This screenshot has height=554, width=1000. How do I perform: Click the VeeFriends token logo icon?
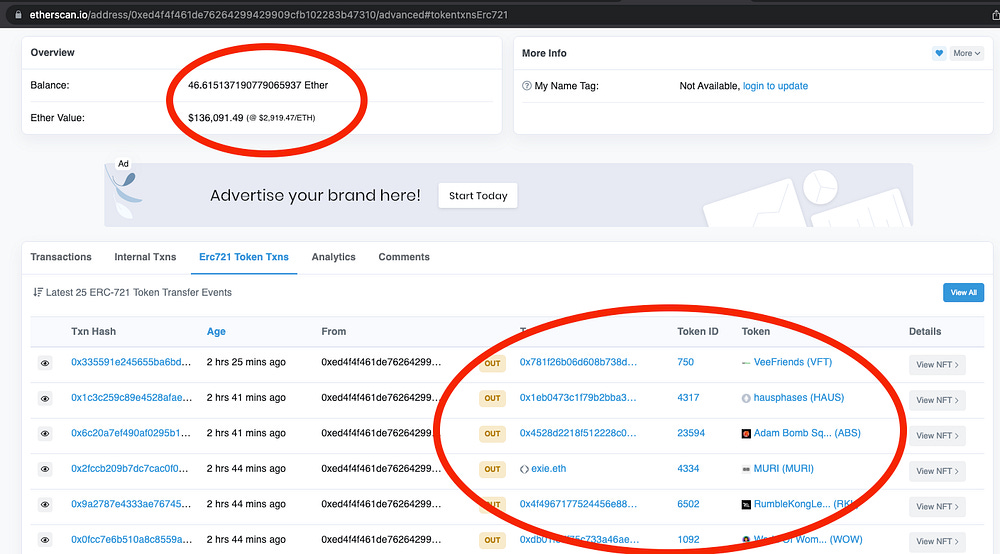pos(746,363)
